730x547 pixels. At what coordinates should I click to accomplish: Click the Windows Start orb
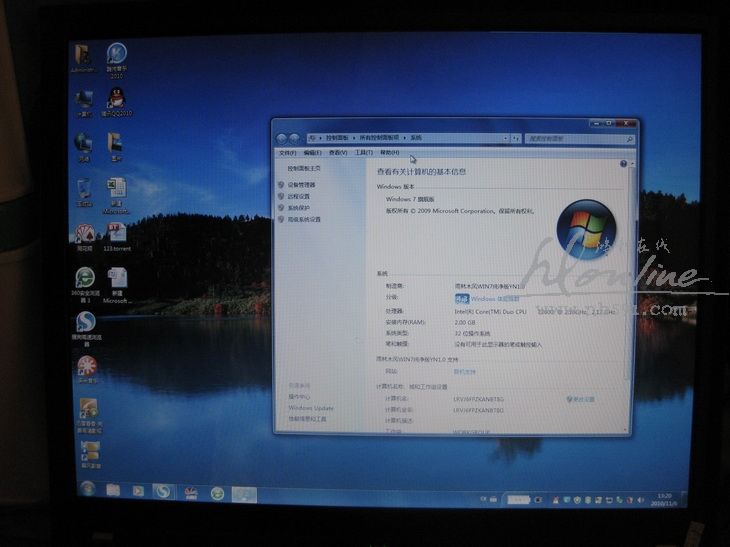pos(87,490)
